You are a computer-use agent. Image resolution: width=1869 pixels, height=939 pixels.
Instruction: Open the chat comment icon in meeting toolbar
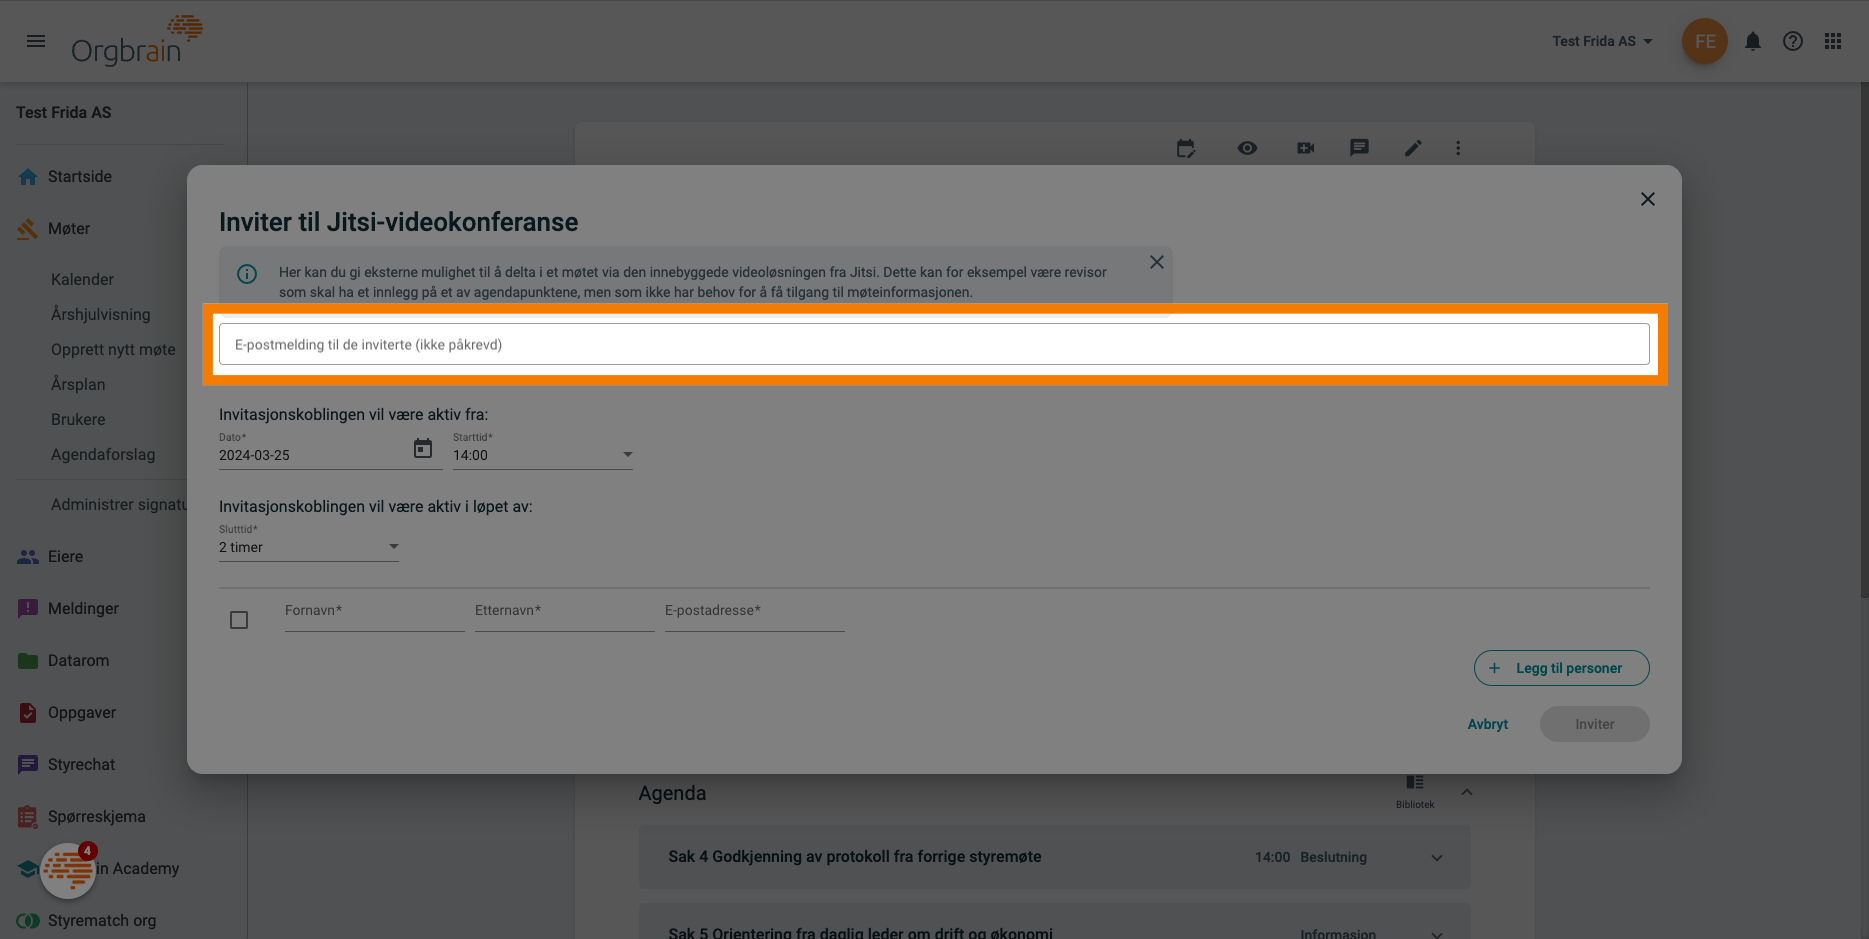[x=1359, y=148]
